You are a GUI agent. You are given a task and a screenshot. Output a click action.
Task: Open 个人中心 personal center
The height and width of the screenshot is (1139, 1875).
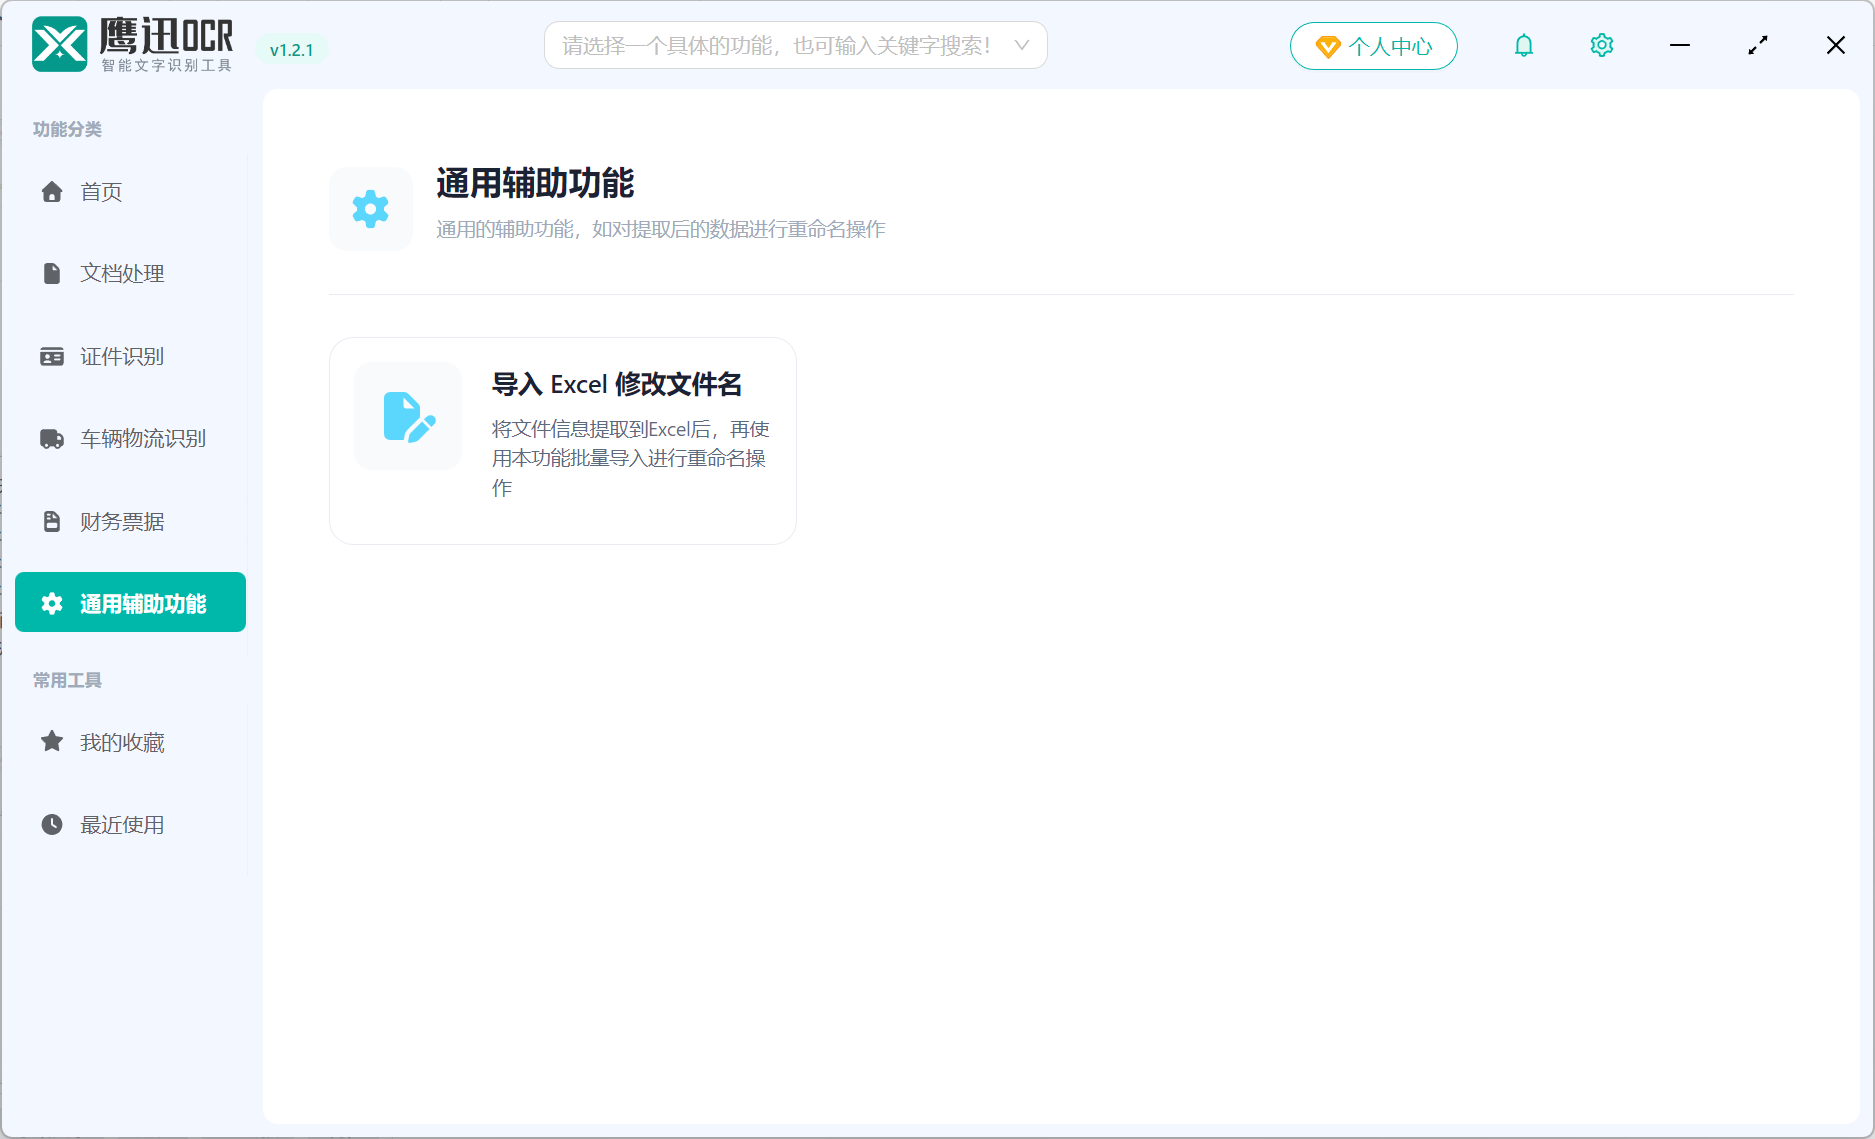click(x=1373, y=46)
